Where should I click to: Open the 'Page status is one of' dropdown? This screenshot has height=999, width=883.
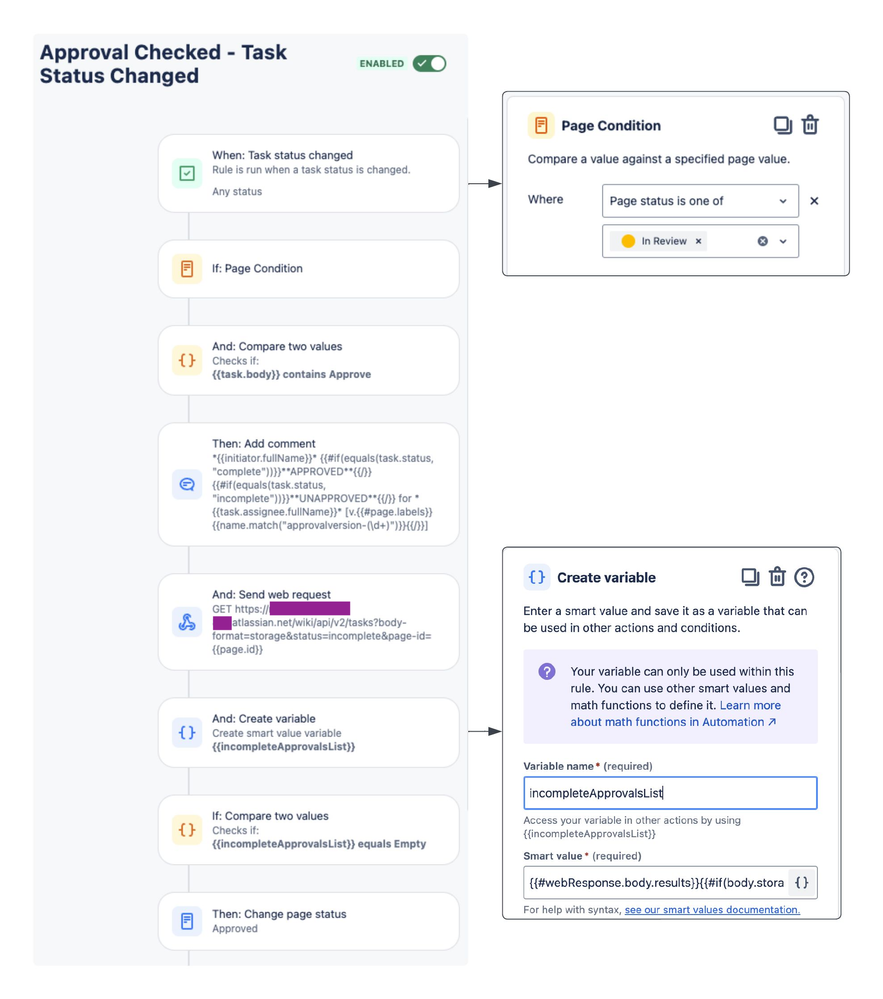point(700,201)
